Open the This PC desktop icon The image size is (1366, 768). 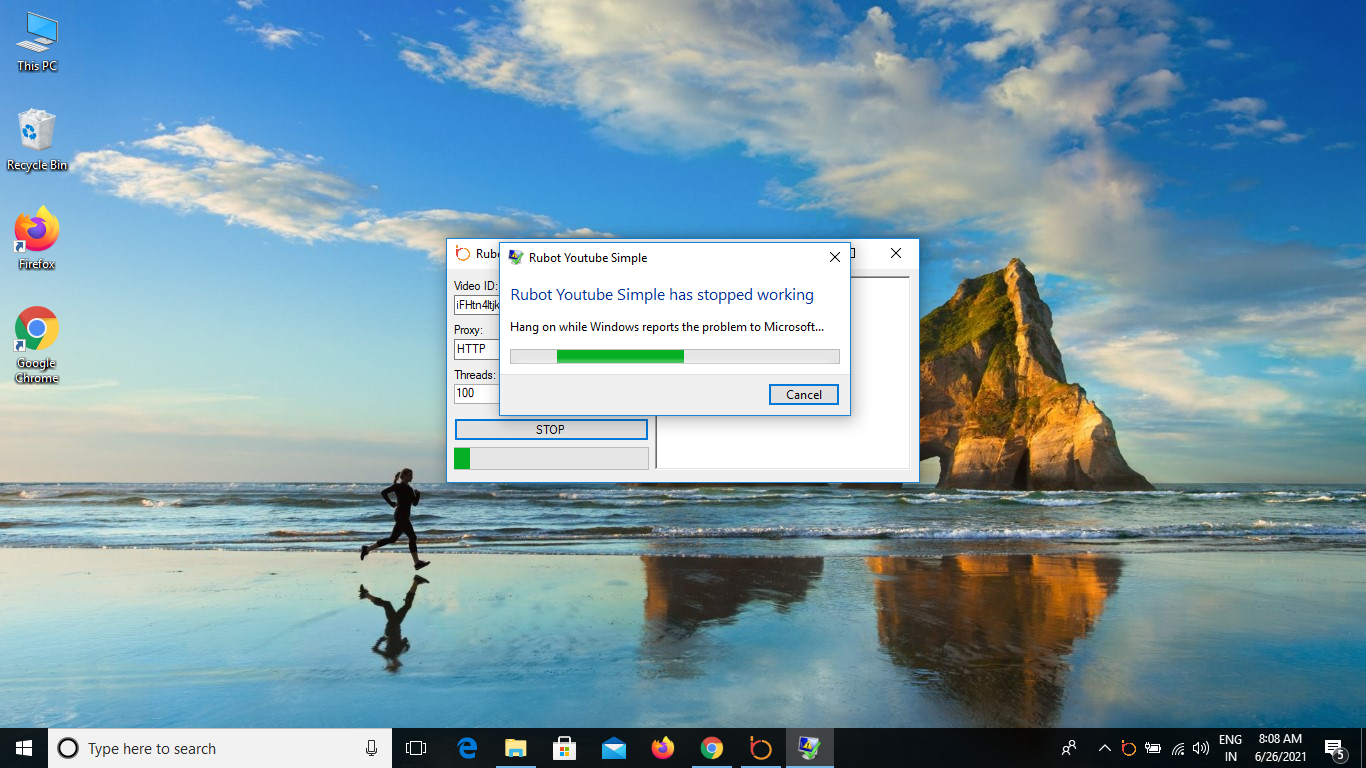tap(37, 42)
